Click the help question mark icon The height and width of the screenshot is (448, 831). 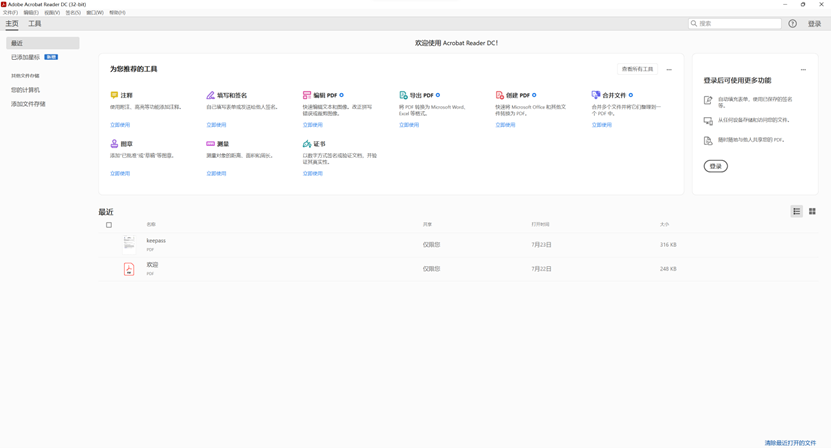point(792,23)
